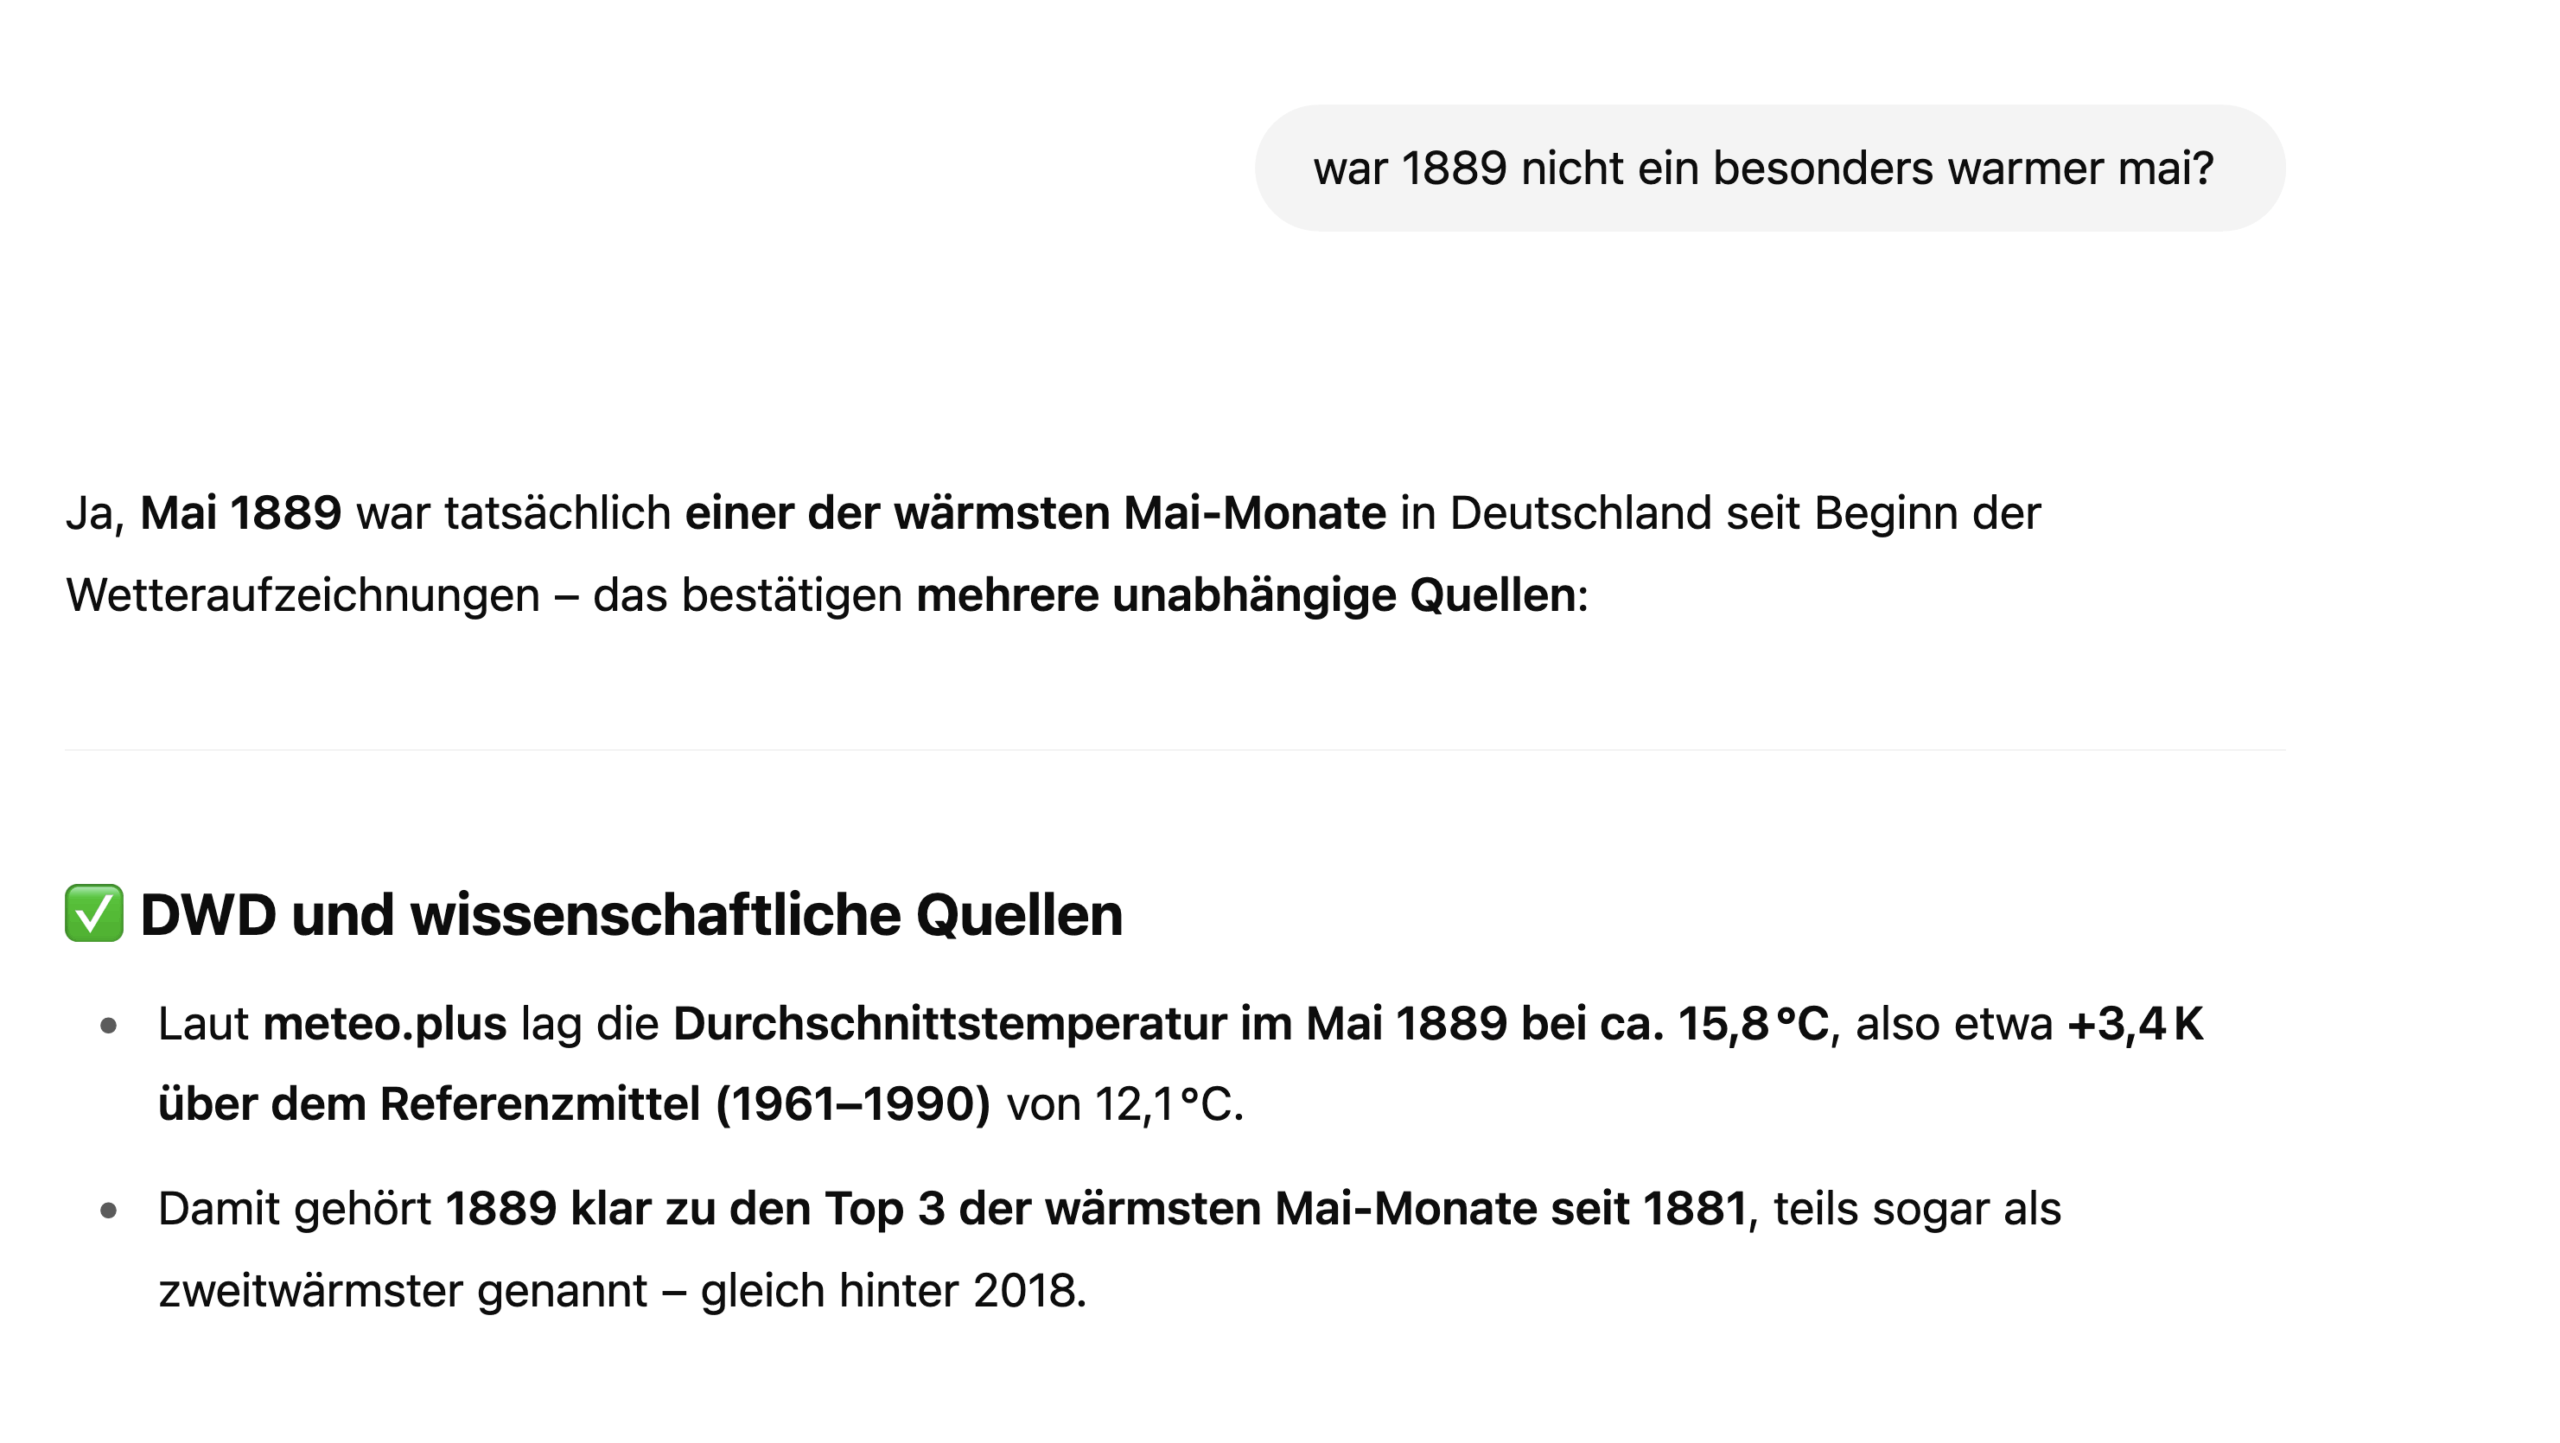Click the words Deutschland seit Beginn der
This screenshot has width=2560, height=1443.
(1745, 513)
